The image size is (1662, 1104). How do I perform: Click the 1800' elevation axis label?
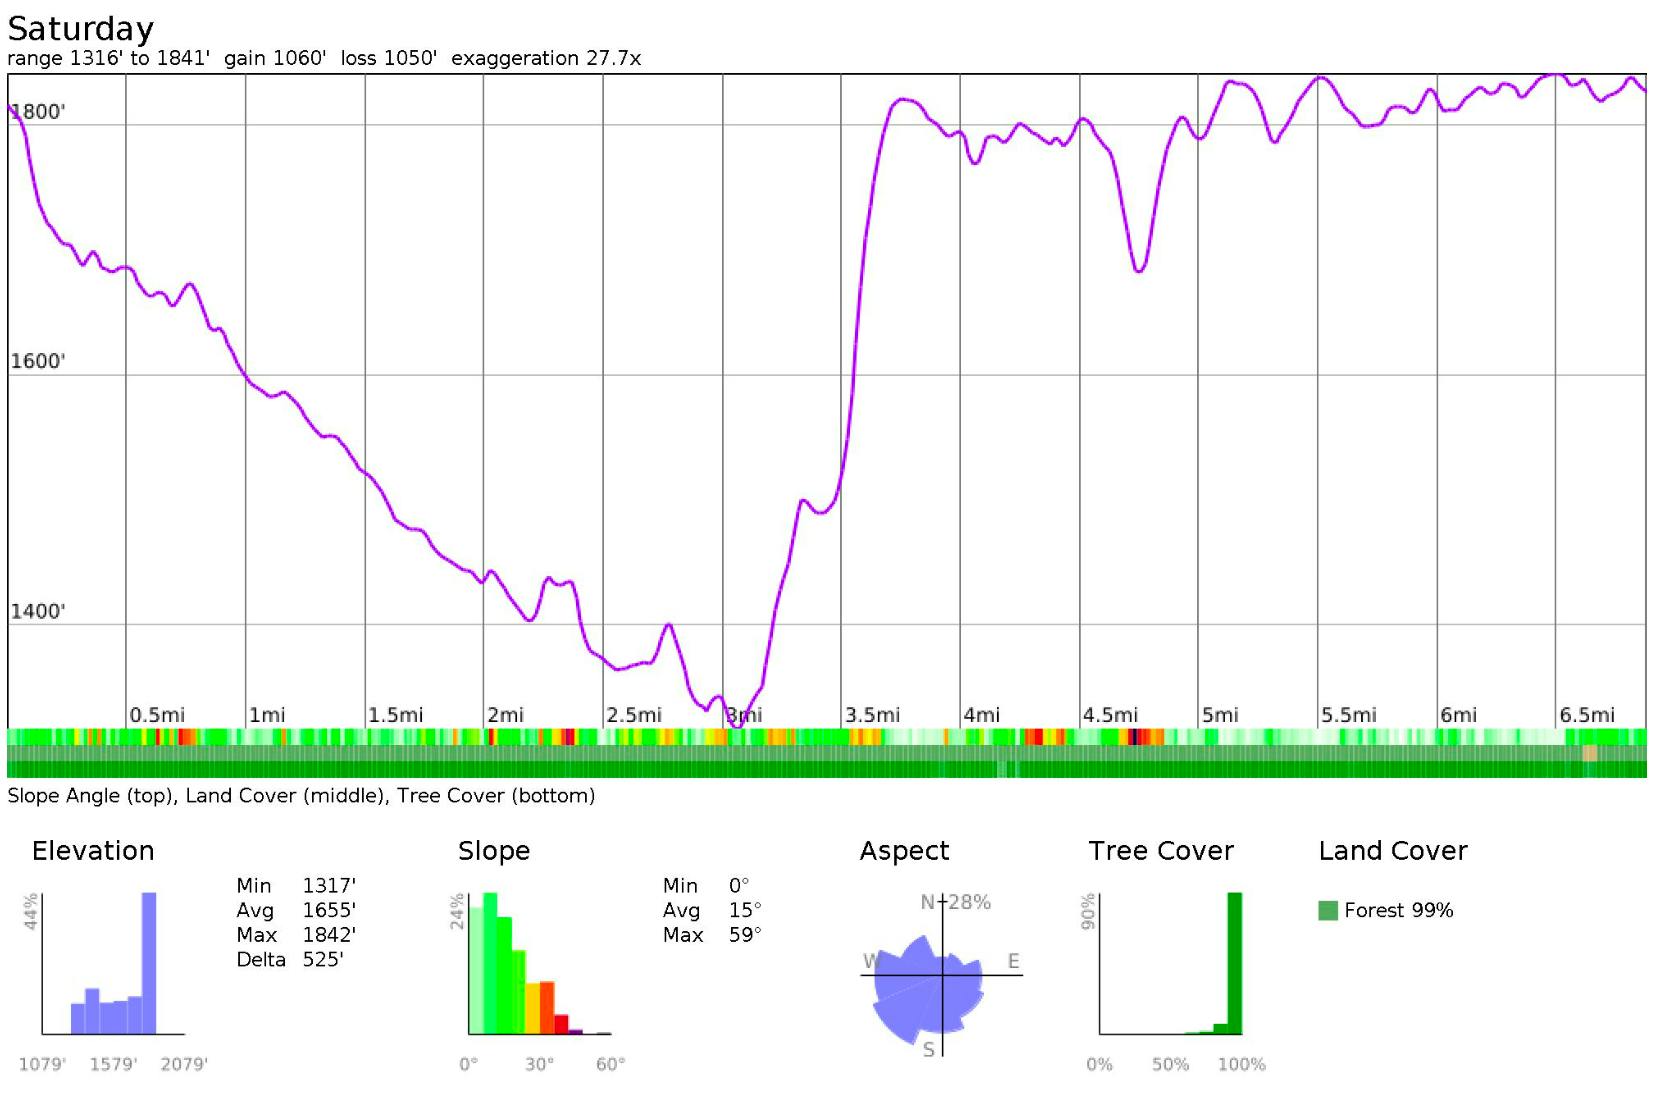[x=38, y=112]
